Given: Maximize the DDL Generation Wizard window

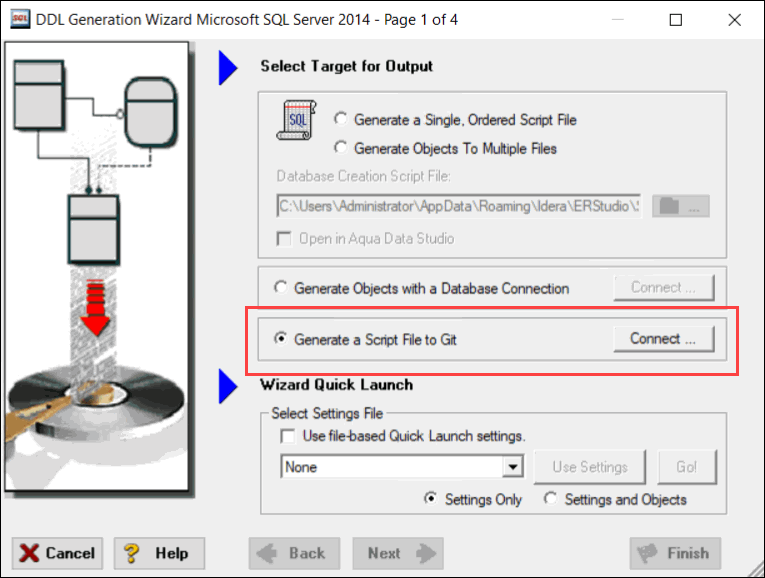Looking at the screenshot, I should click(x=676, y=20).
